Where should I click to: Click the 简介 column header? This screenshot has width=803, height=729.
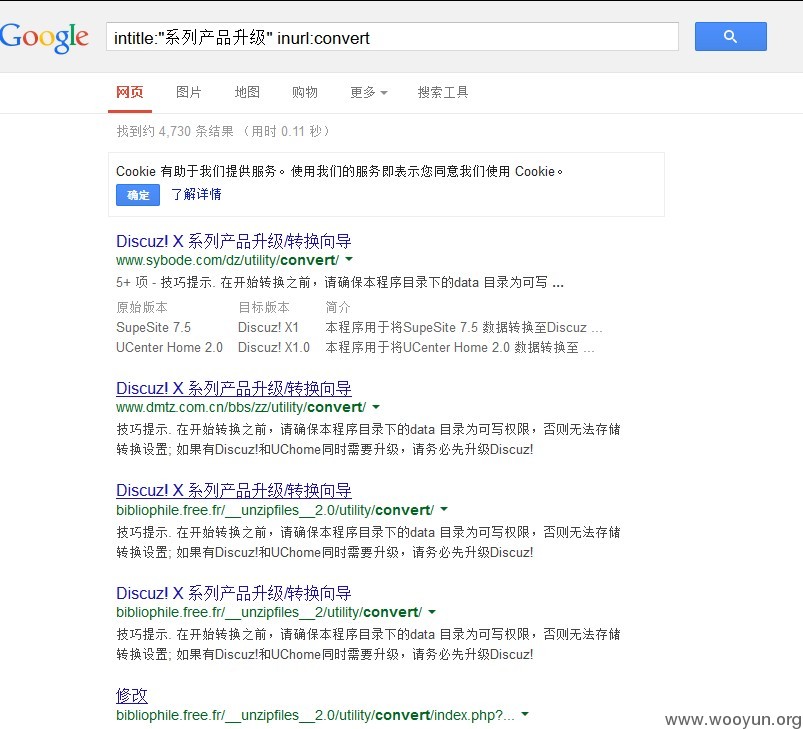[x=338, y=307]
